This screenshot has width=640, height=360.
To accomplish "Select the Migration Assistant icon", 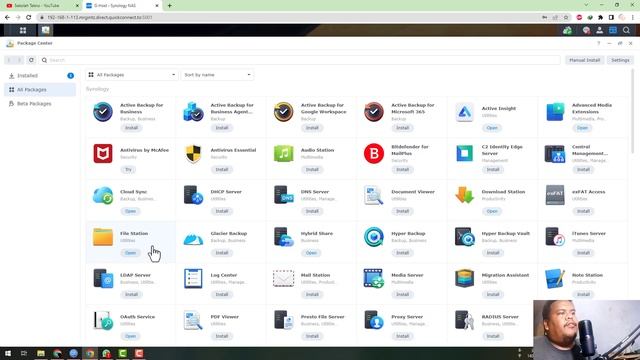I will pyautogui.click(x=464, y=278).
